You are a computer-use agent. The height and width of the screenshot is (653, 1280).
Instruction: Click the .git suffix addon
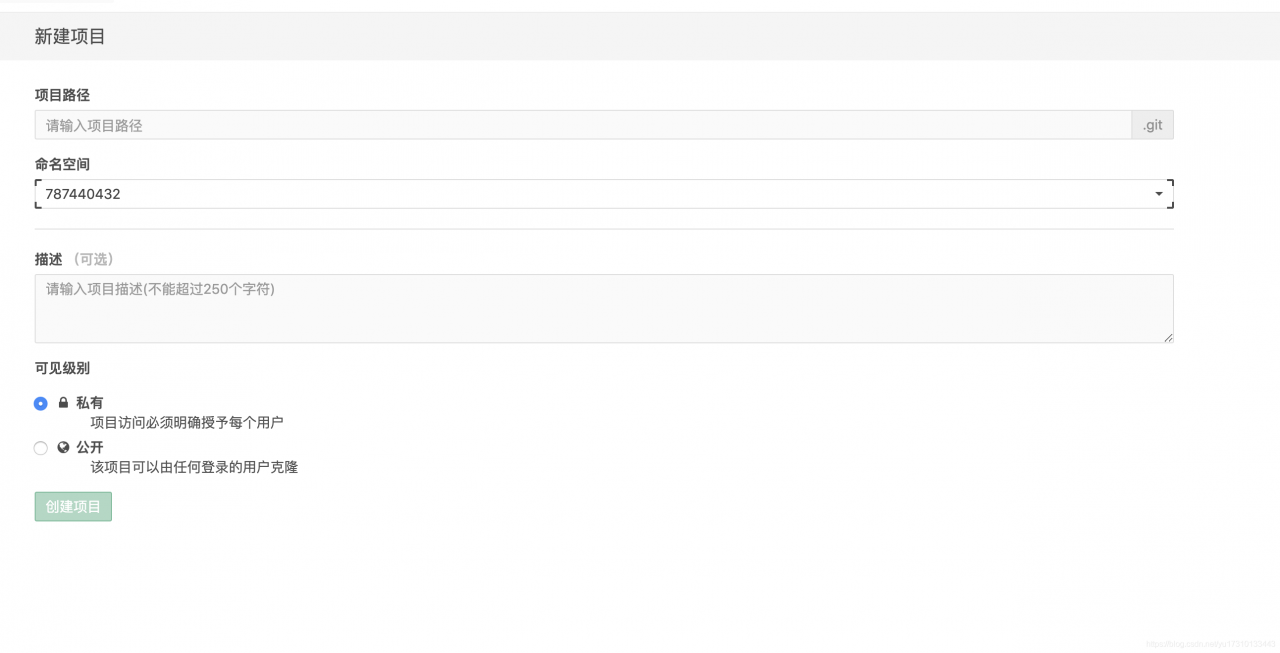[1153, 125]
